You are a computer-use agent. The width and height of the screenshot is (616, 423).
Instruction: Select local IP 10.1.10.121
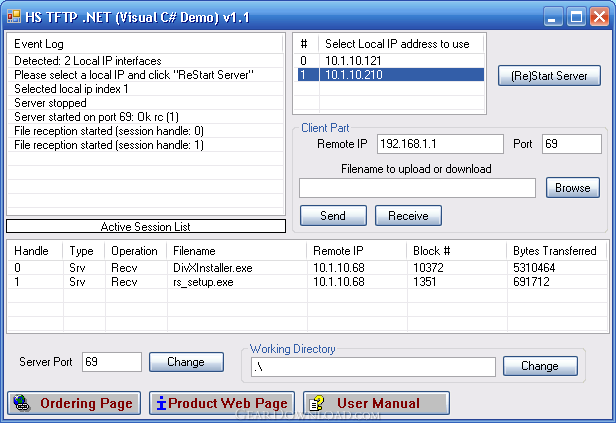[x=390, y=60]
